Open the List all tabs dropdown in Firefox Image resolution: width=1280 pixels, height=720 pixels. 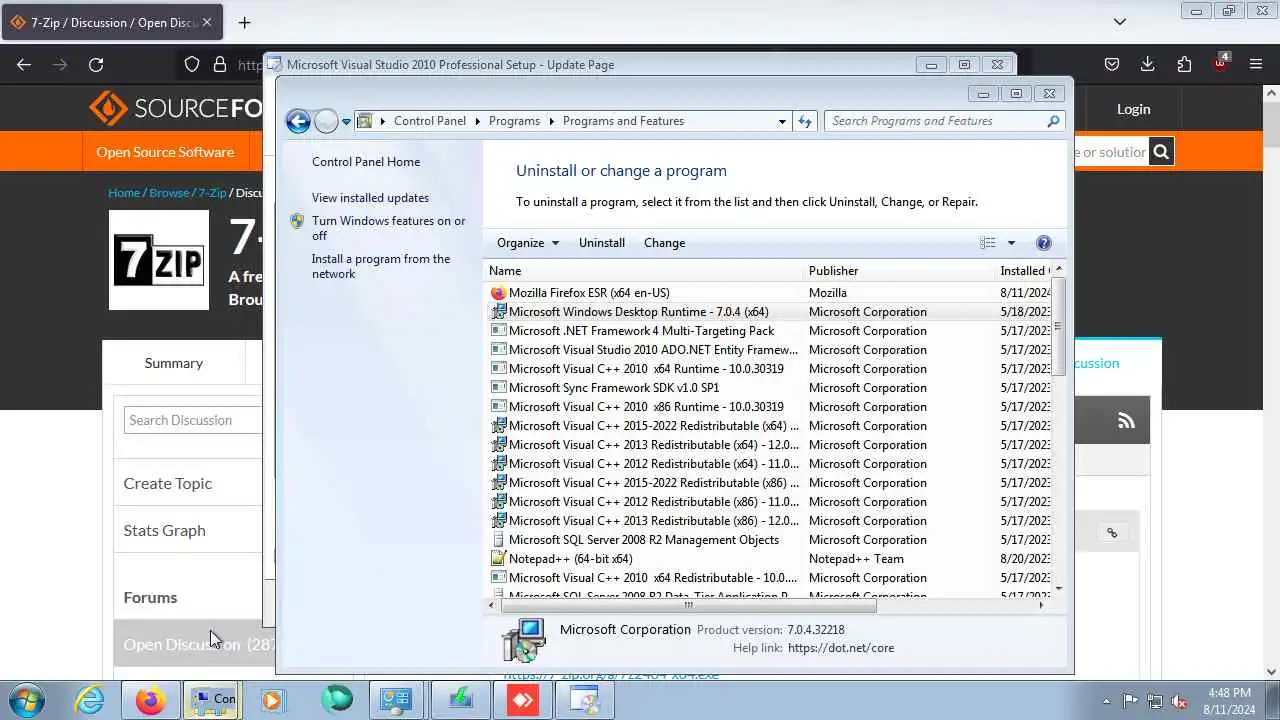[1120, 22]
